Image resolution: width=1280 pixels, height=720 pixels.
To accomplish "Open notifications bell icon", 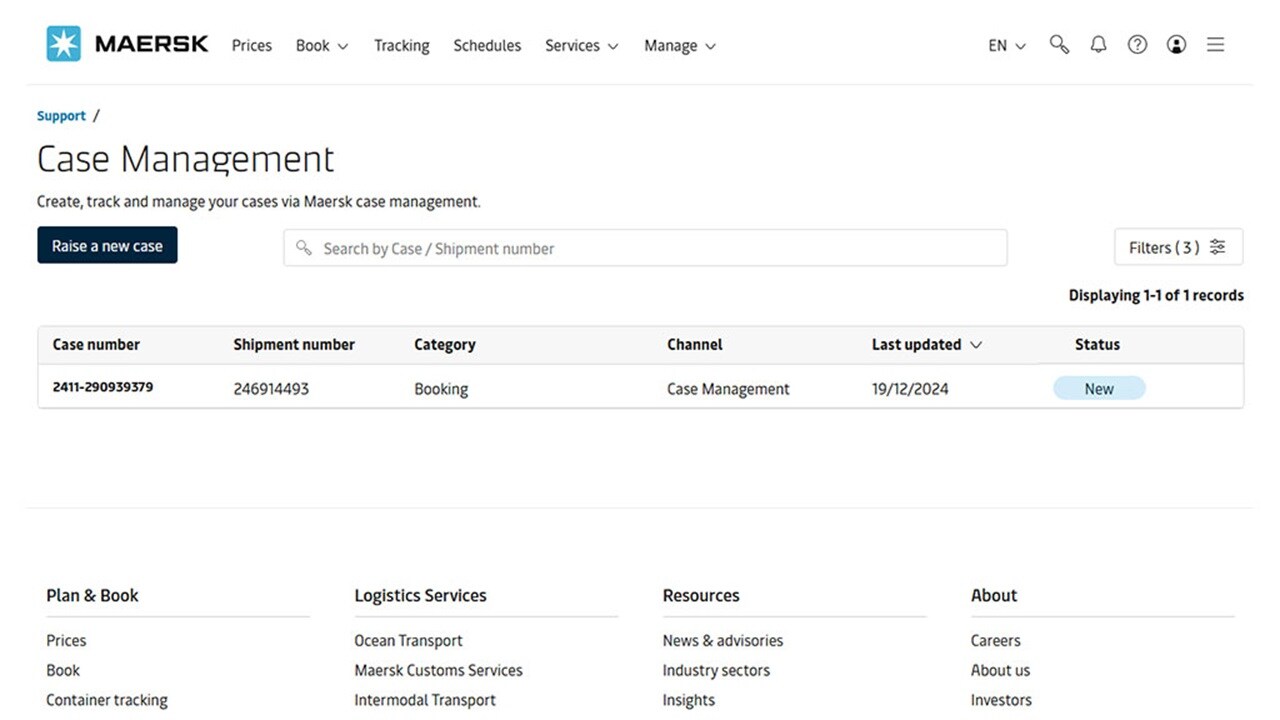I will pyautogui.click(x=1098, y=45).
